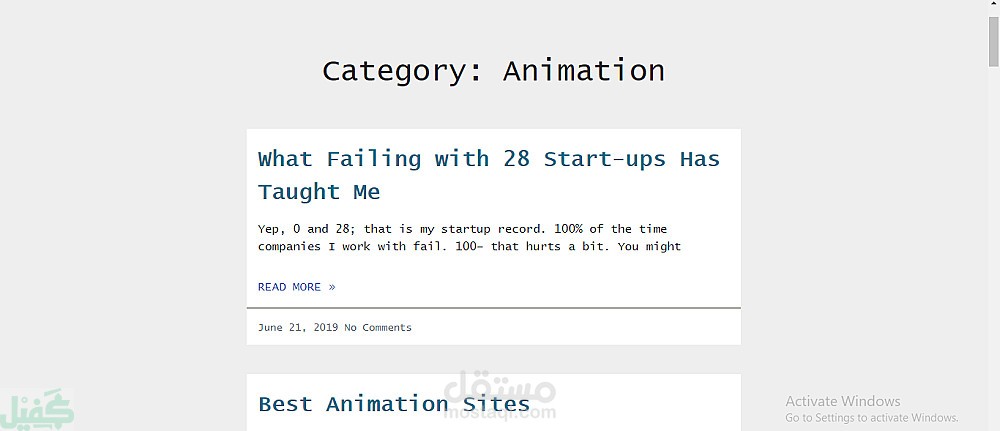Click the word 'Animation' in the page heading
The height and width of the screenshot is (431, 1000).
tap(584, 71)
